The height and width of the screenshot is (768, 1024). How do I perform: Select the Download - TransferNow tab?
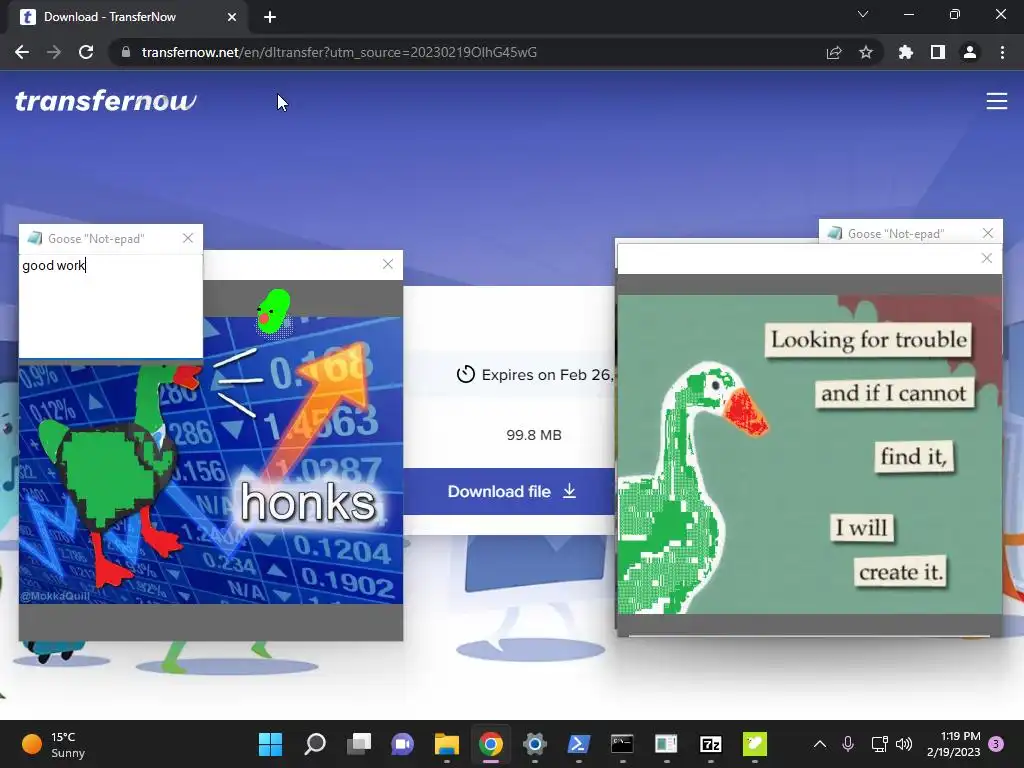click(x=128, y=17)
